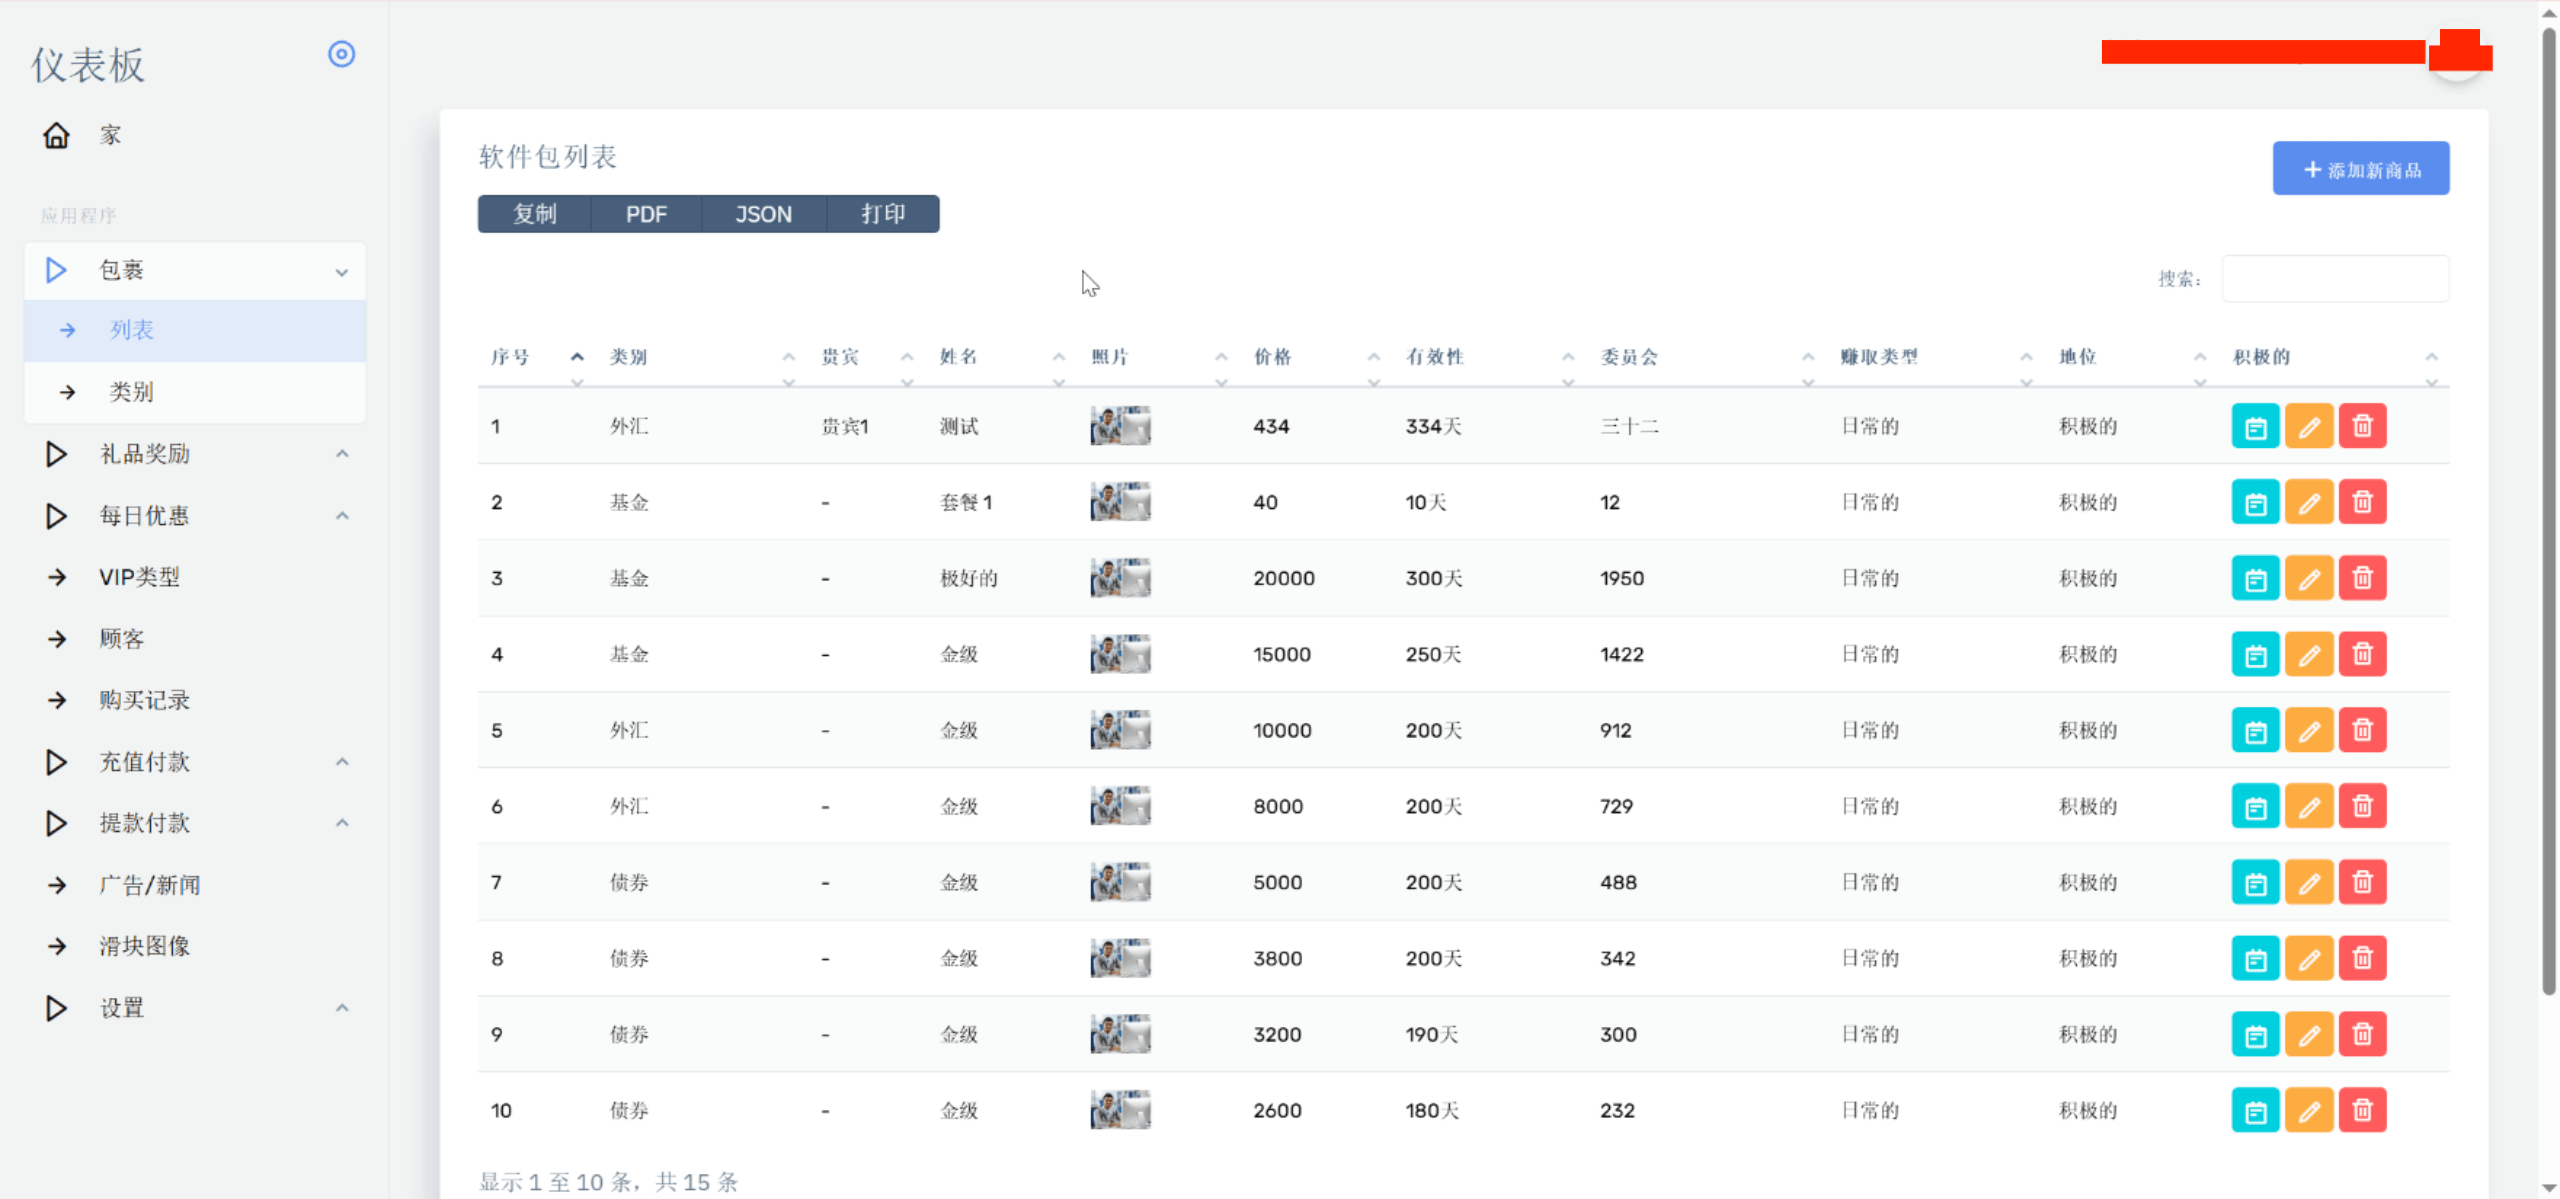Focus the 搜索 input field

click(x=2335, y=279)
